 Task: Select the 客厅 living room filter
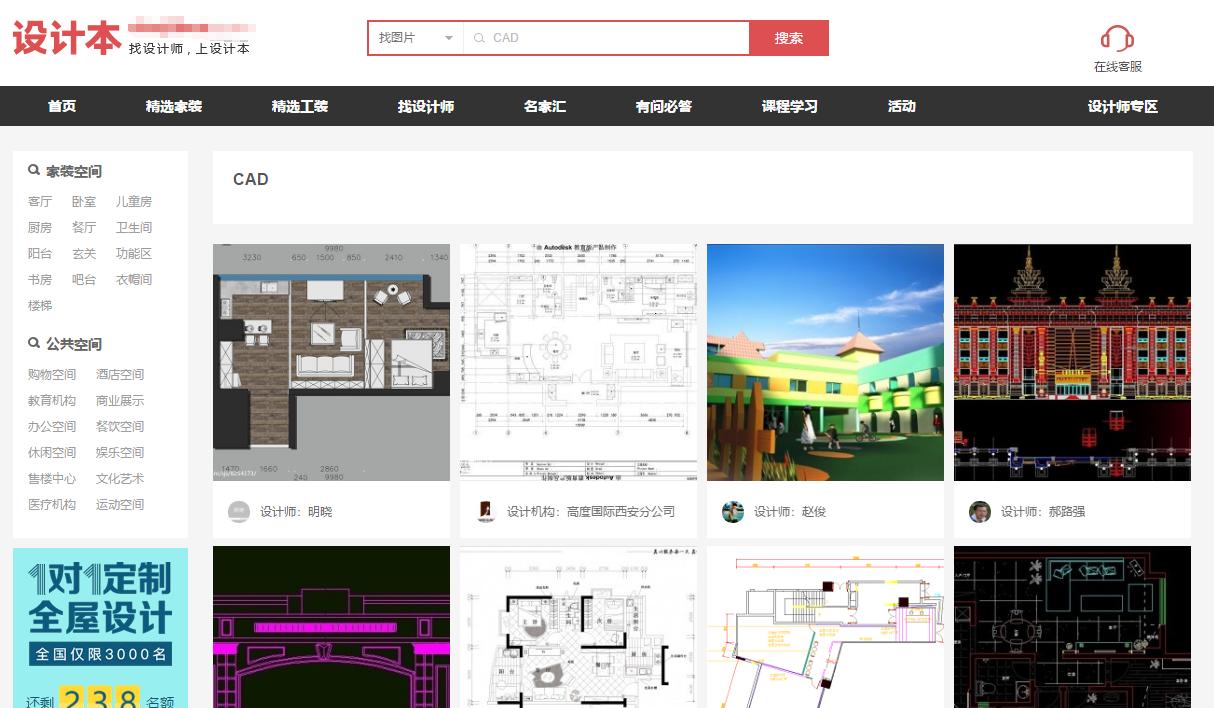pos(40,201)
